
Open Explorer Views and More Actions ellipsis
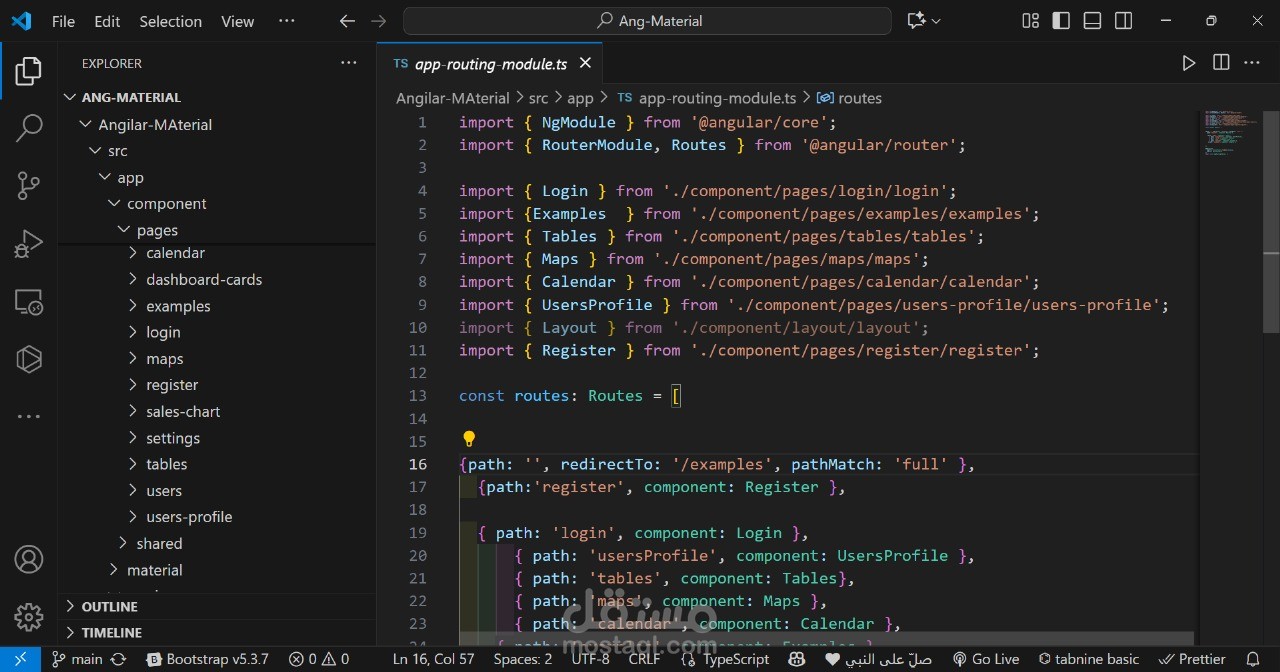point(348,63)
